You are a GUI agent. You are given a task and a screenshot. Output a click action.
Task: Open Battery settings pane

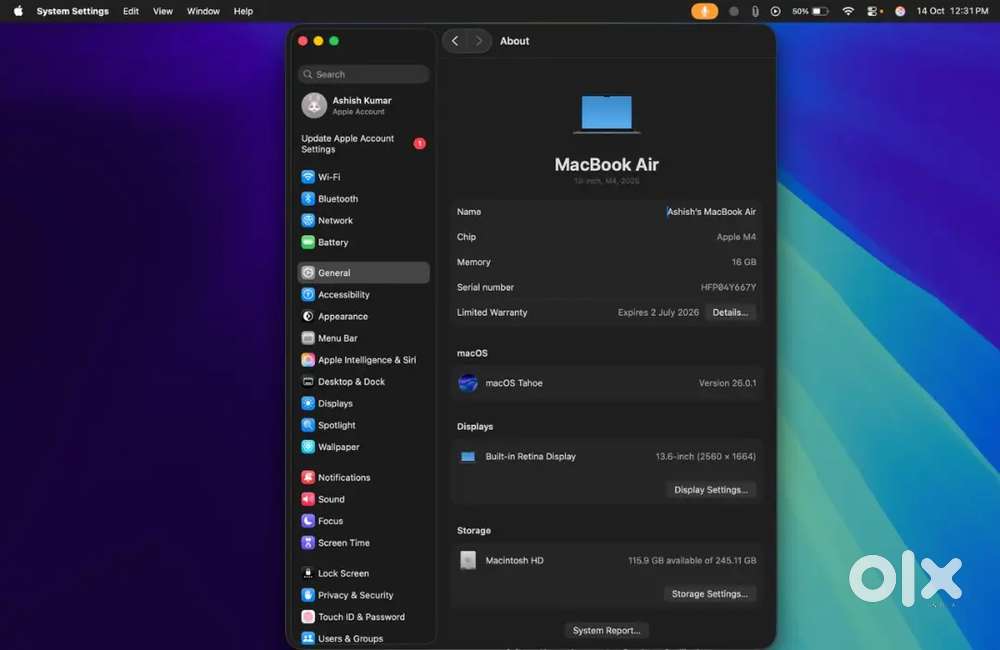point(333,243)
